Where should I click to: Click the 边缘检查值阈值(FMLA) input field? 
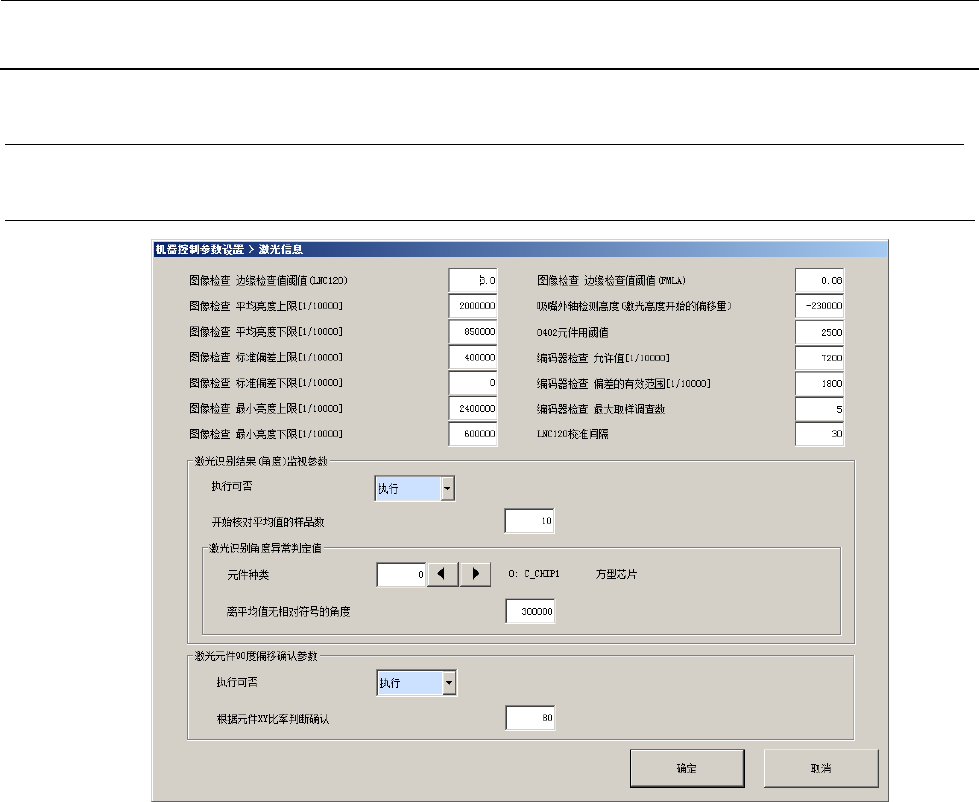point(821,280)
